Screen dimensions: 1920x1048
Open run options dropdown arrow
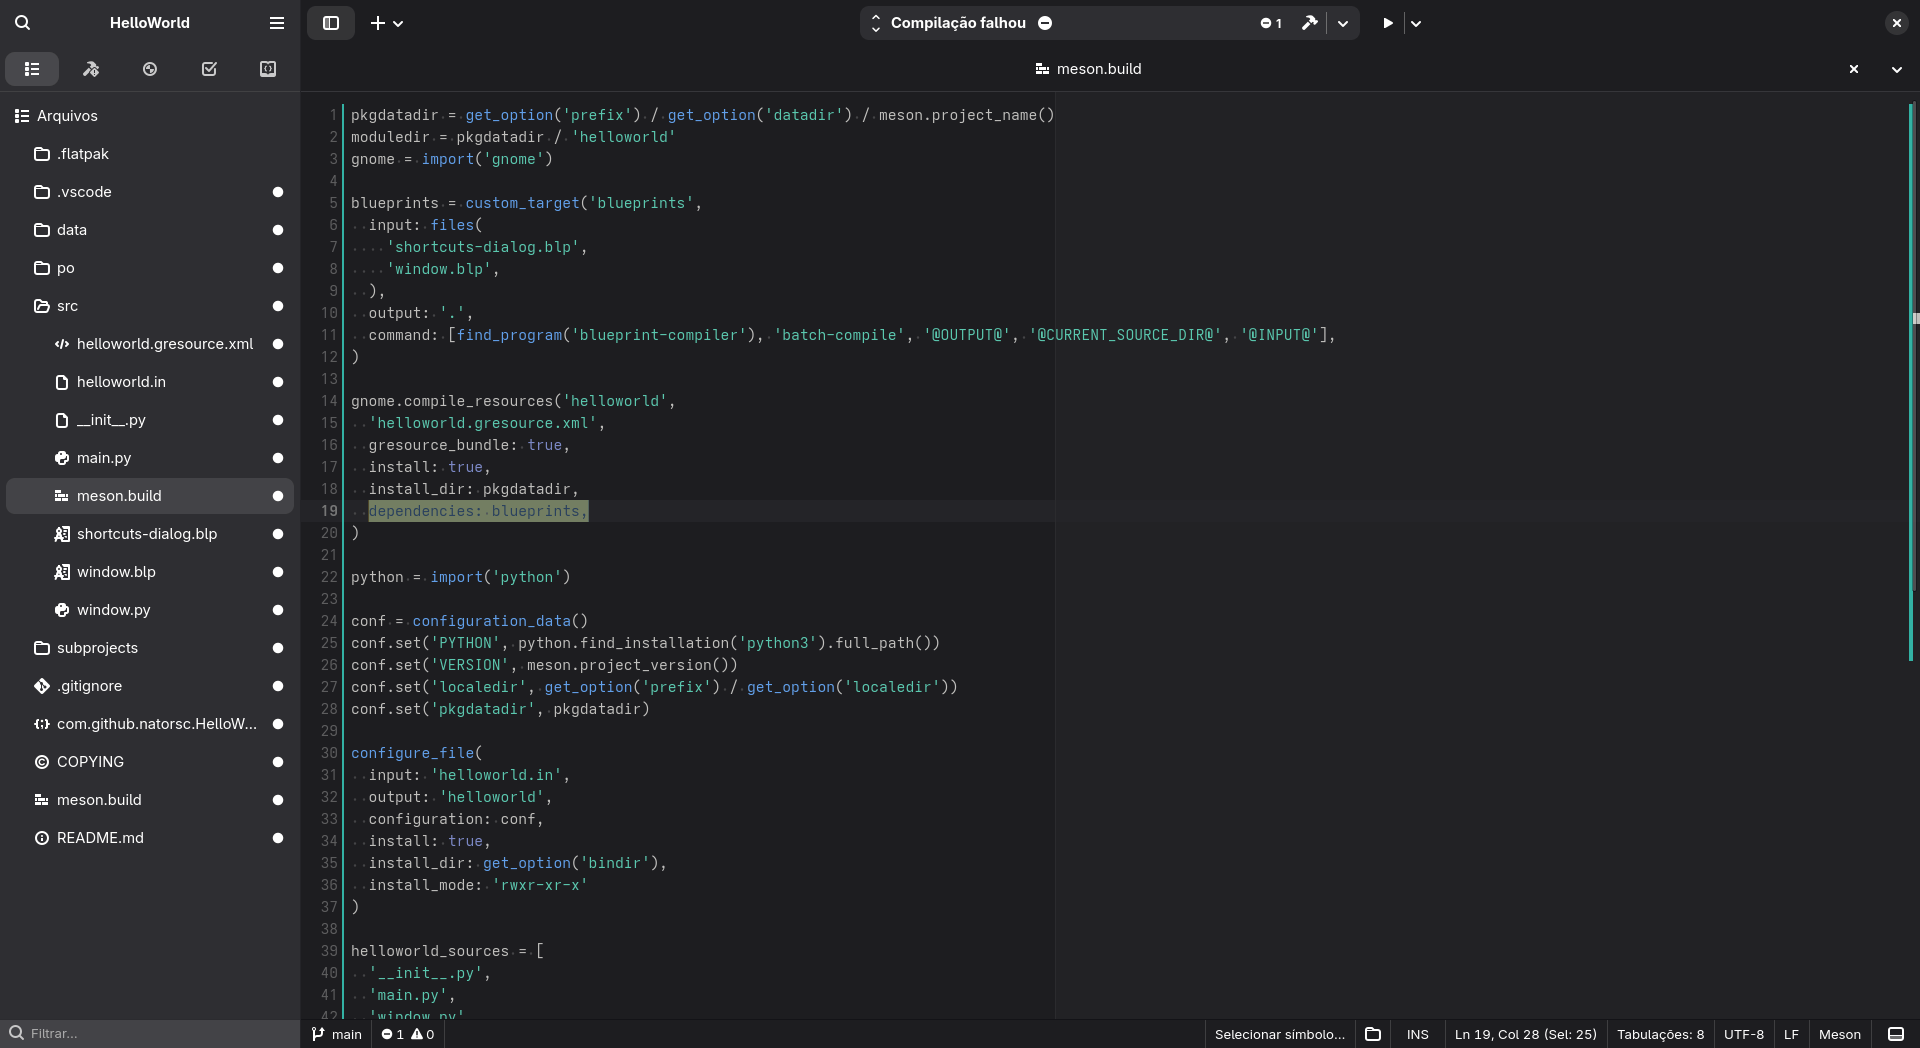tap(1416, 23)
